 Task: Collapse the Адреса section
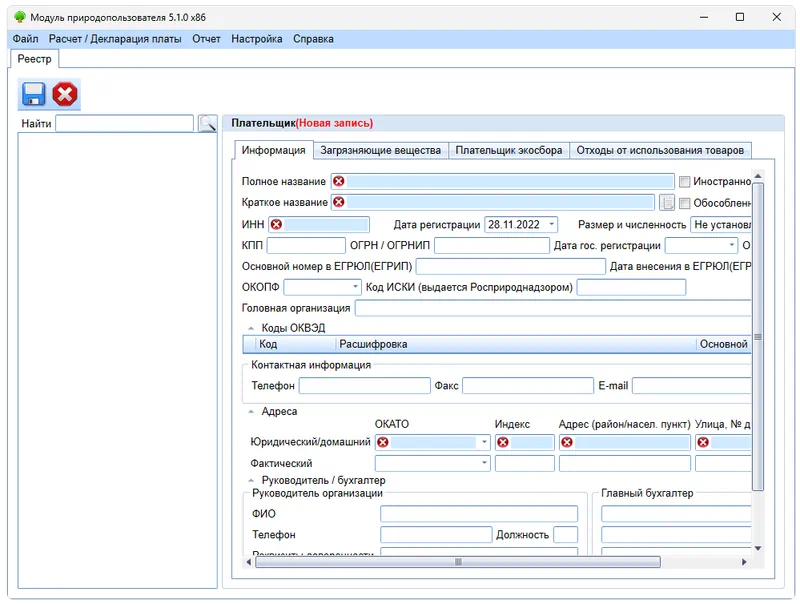251,412
